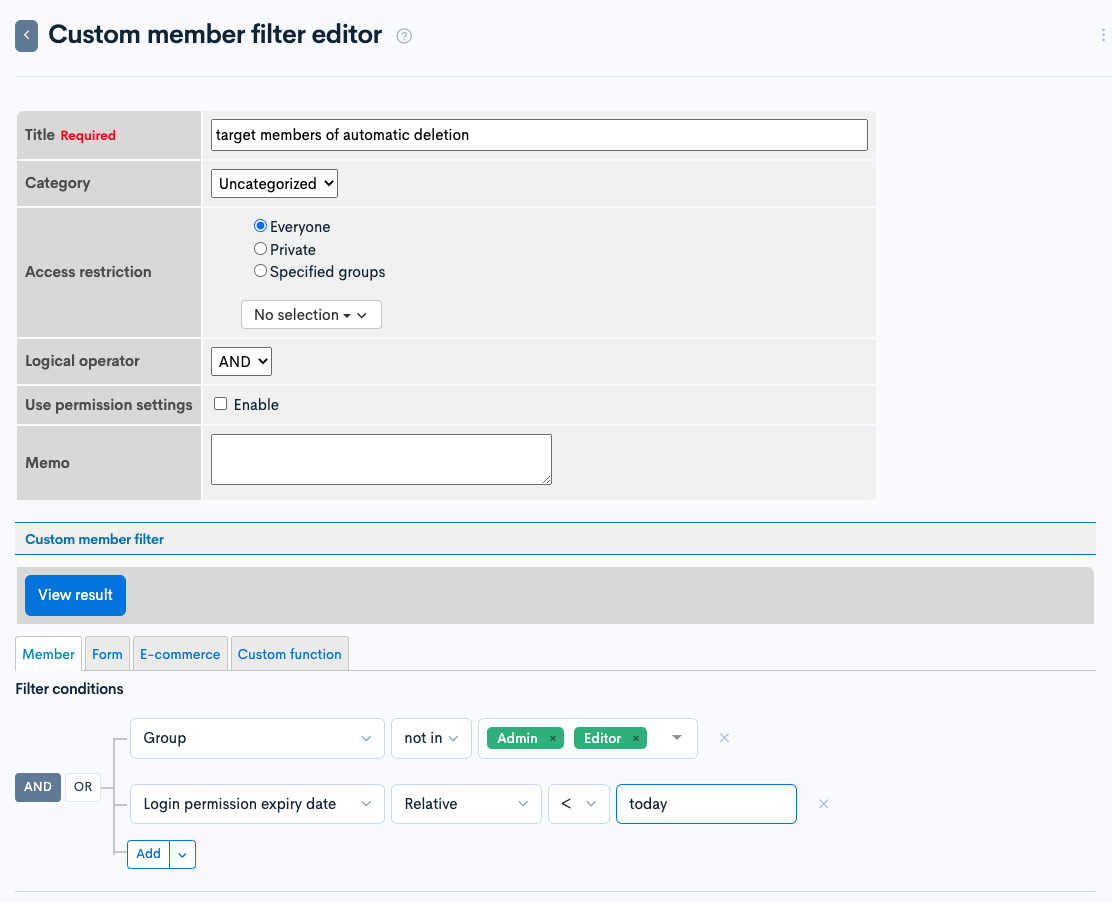Delete the Login permission expiry date condition
Screen dimensions: 1112x902
[823, 803]
